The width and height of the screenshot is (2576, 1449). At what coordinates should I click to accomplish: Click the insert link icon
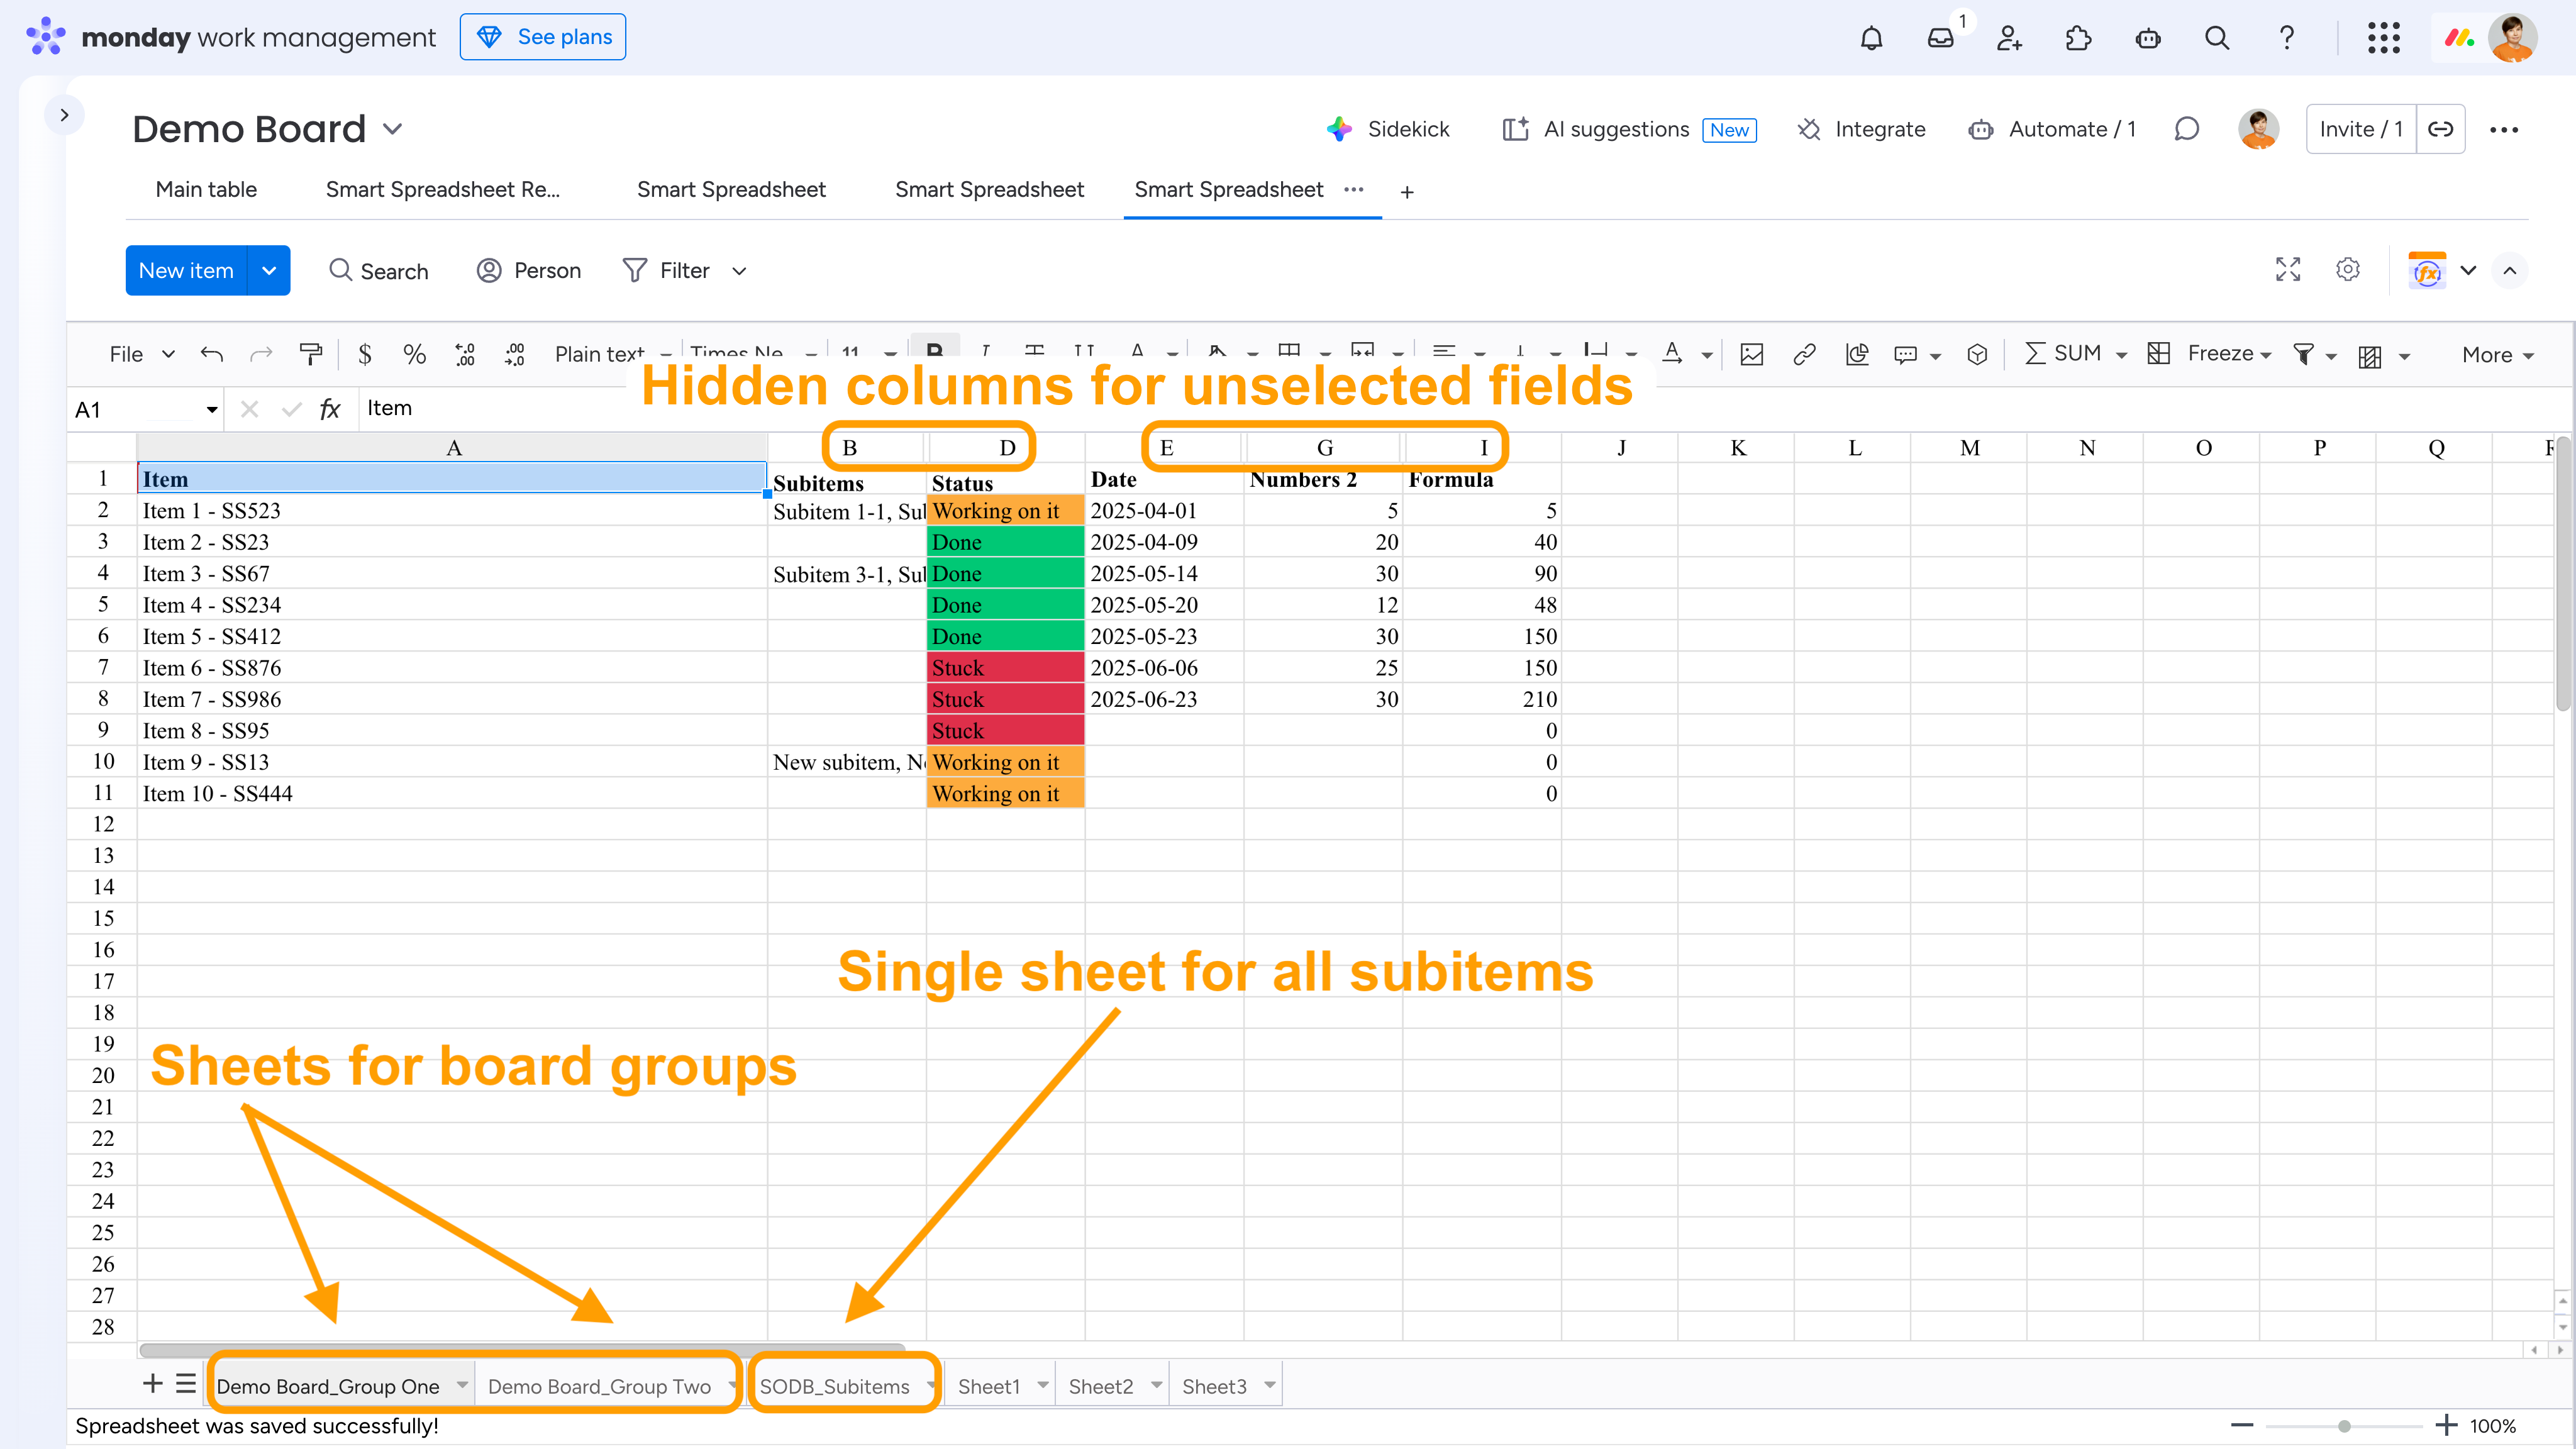1804,354
